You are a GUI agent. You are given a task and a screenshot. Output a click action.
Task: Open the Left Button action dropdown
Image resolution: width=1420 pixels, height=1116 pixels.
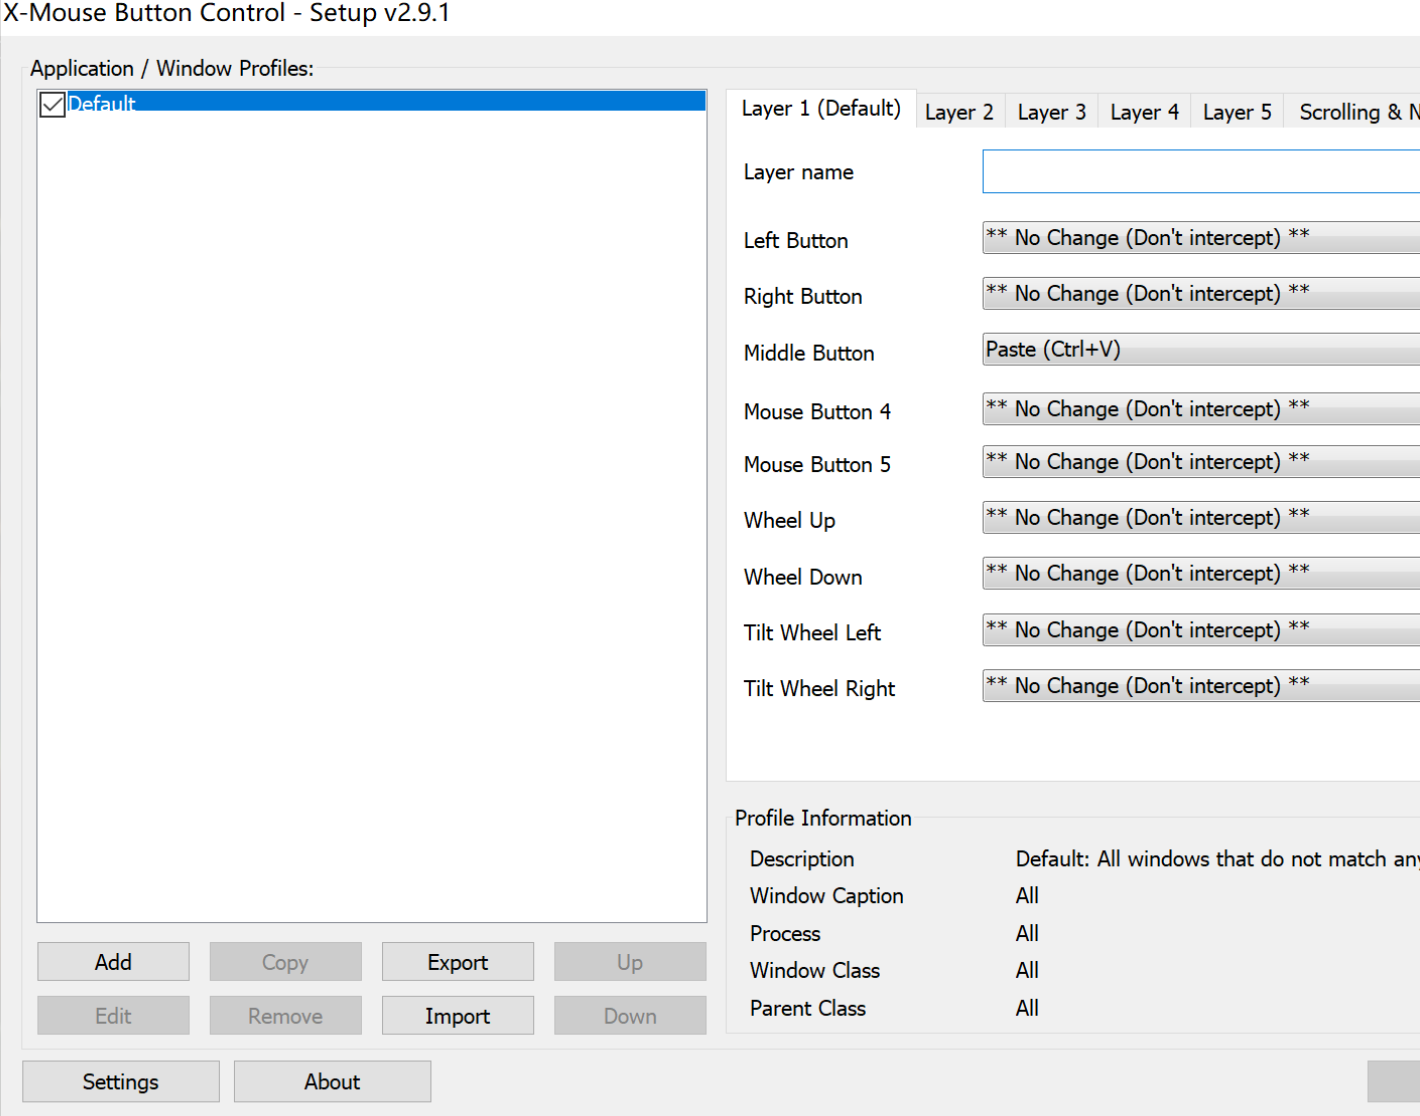click(1201, 238)
